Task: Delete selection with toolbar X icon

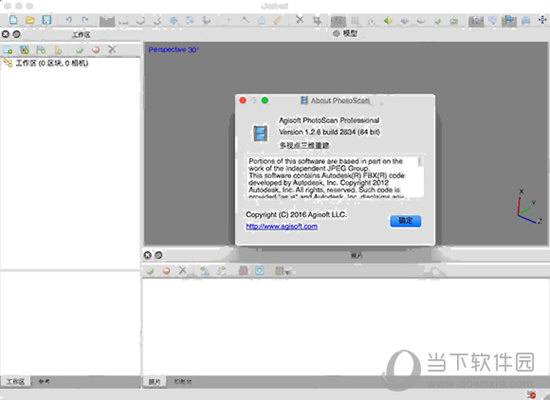Action: pos(300,20)
